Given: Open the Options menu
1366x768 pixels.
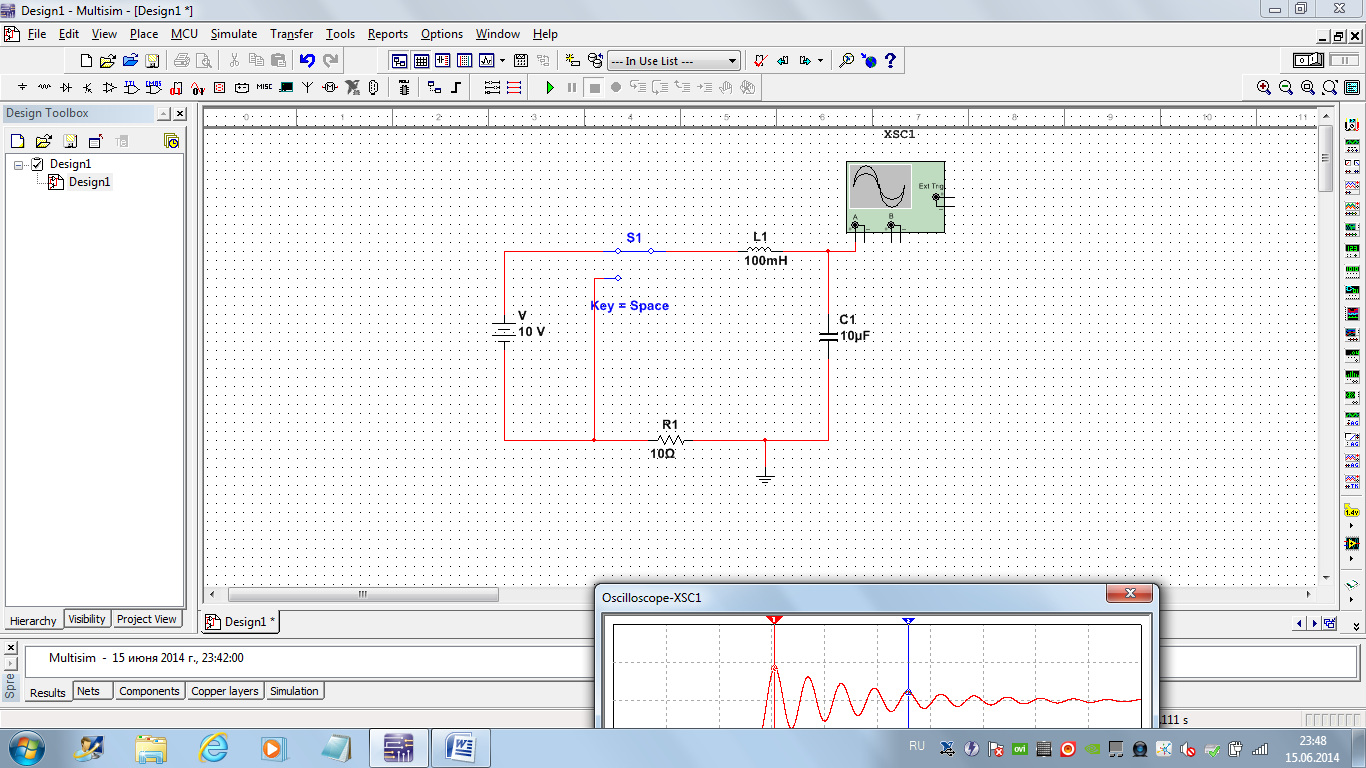Looking at the screenshot, I should coord(441,33).
